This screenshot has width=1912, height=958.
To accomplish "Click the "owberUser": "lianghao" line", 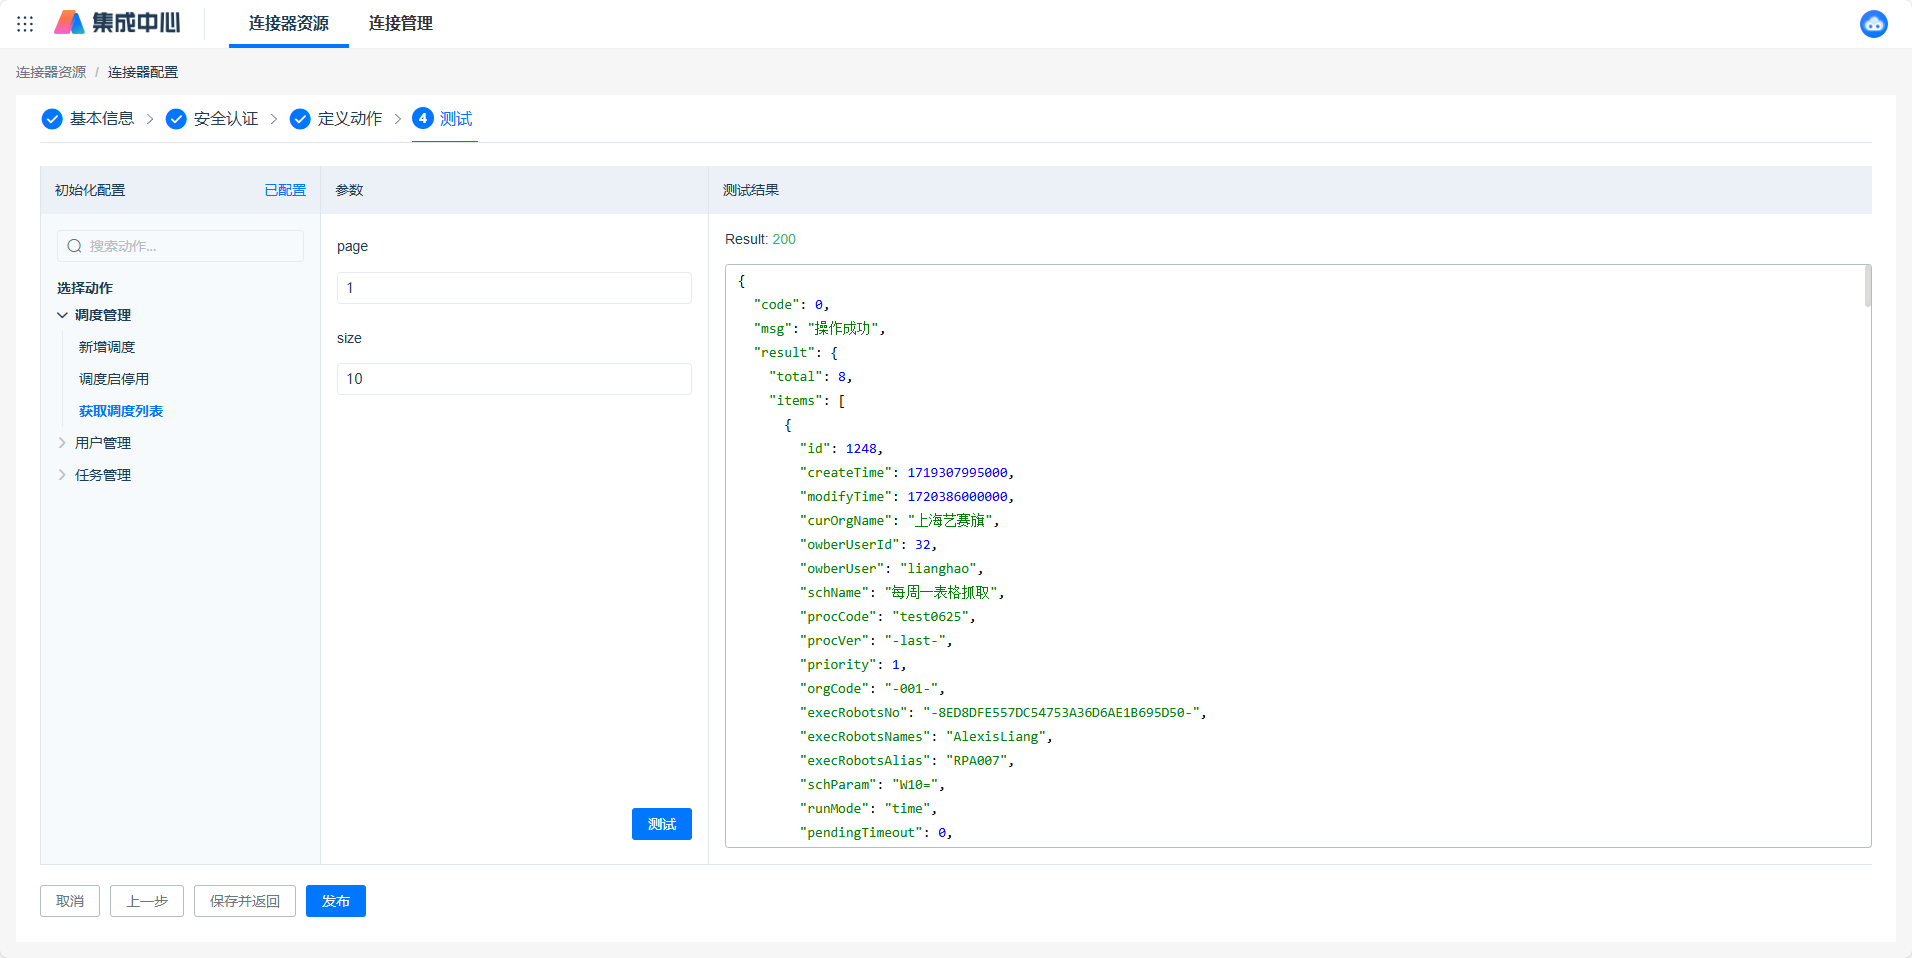I will tap(892, 569).
